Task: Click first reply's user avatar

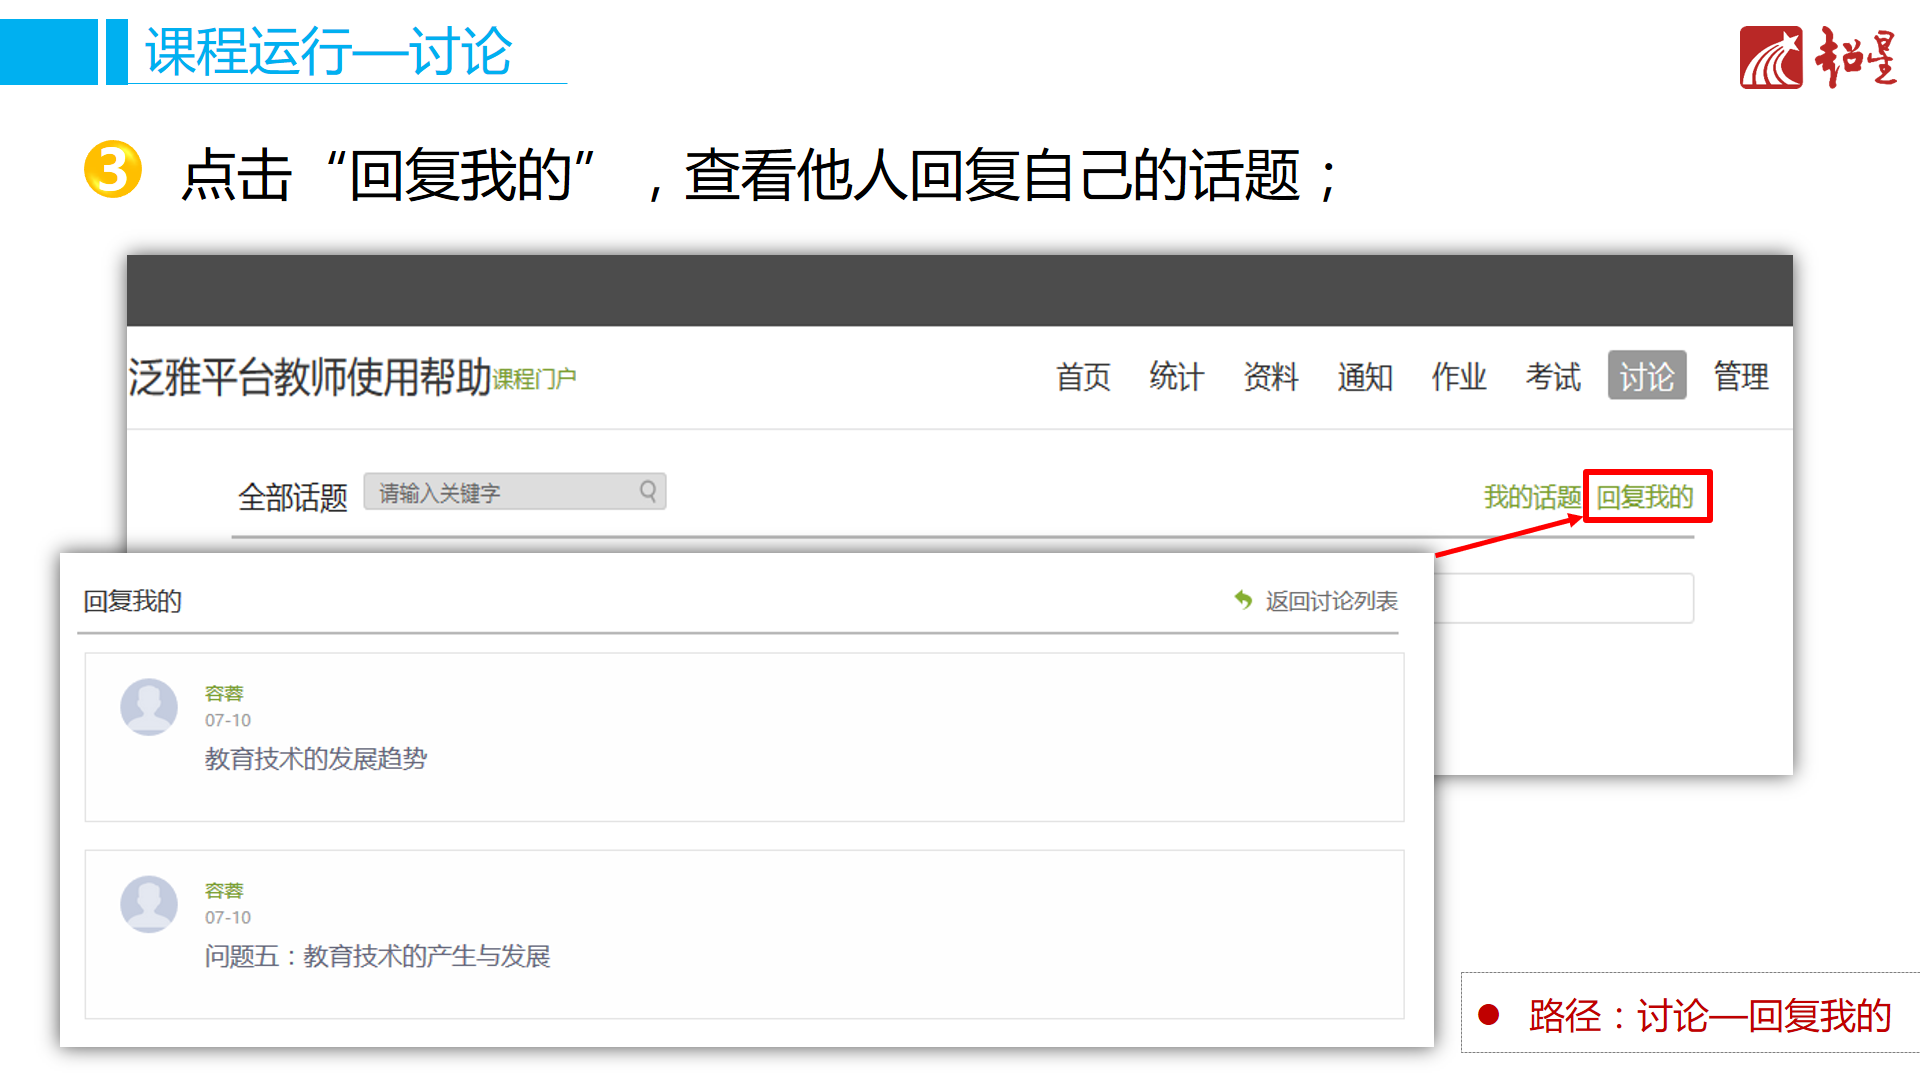Action: tap(149, 707)
